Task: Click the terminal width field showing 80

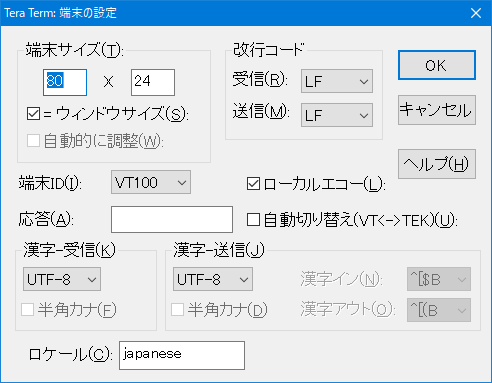Action: pyautogui.click(x=65, y=82)
